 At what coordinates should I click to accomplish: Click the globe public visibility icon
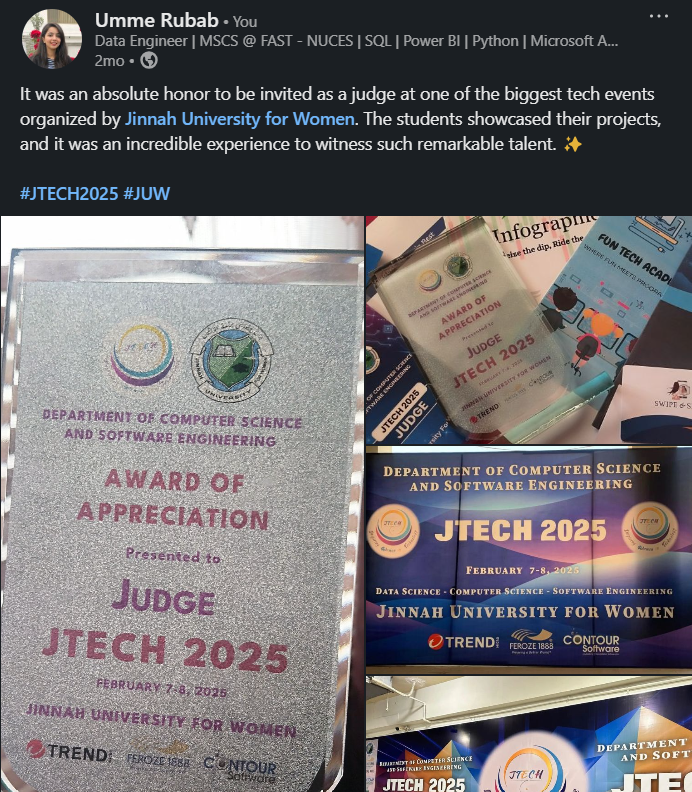[x=149, y=61]
